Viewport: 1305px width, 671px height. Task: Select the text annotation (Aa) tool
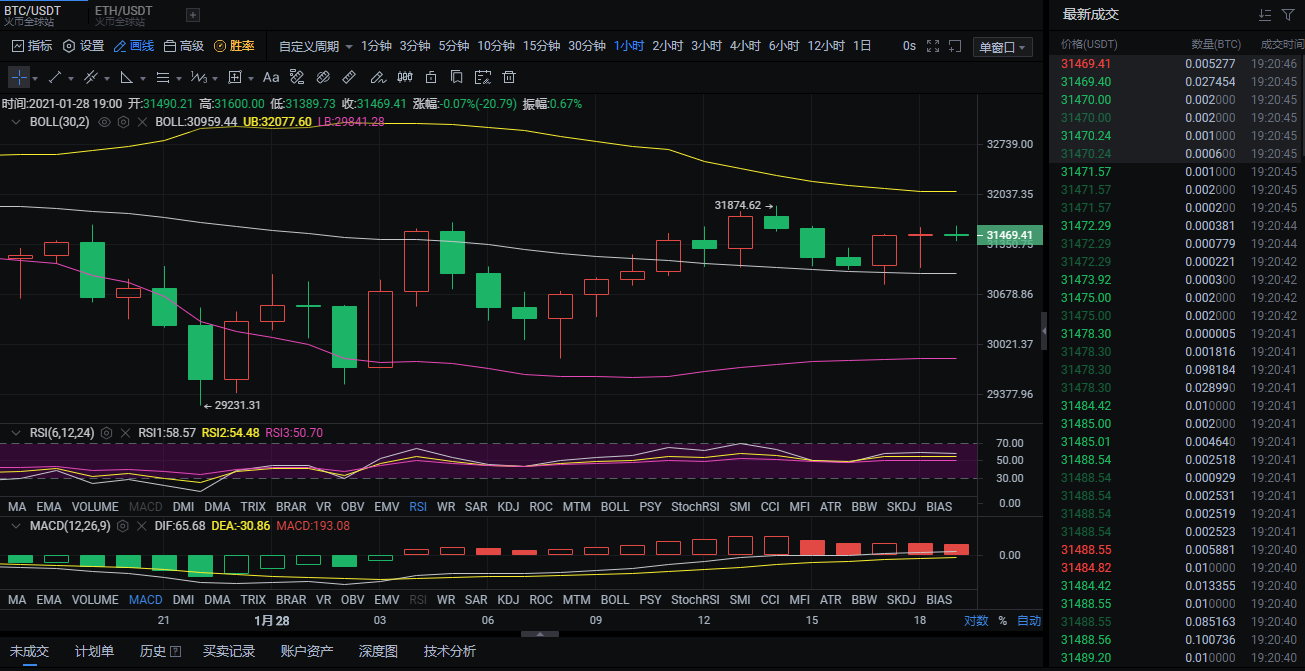[x=270, y=77]
